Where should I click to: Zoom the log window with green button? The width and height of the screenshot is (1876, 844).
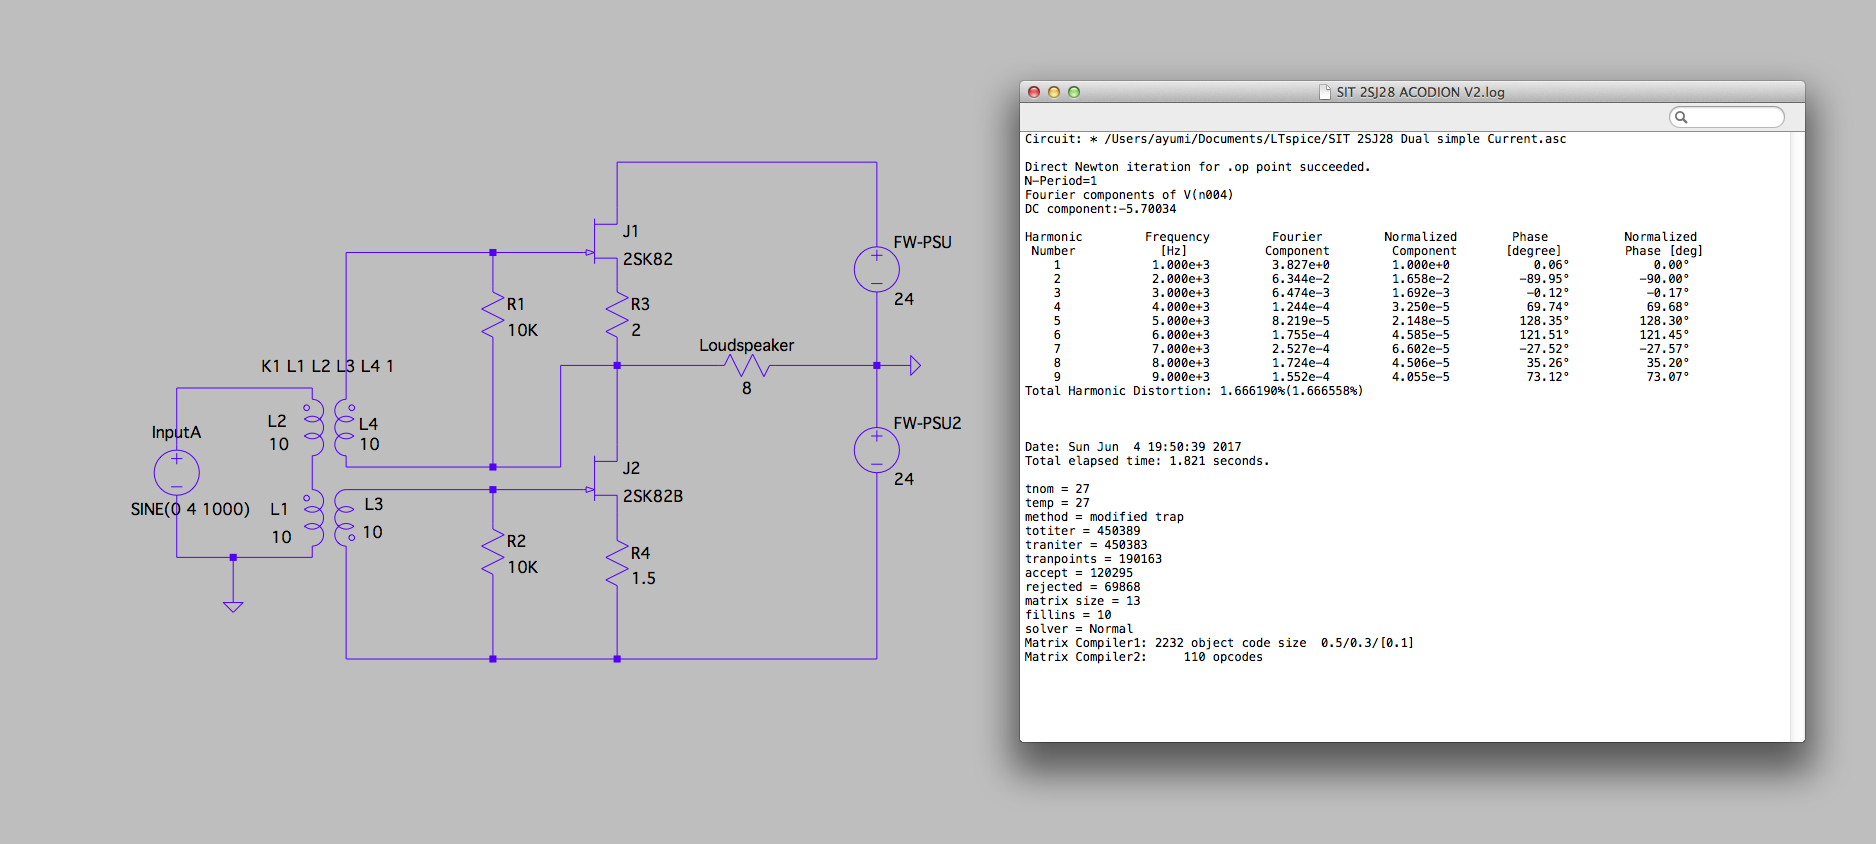click(x=1074, y=92)
